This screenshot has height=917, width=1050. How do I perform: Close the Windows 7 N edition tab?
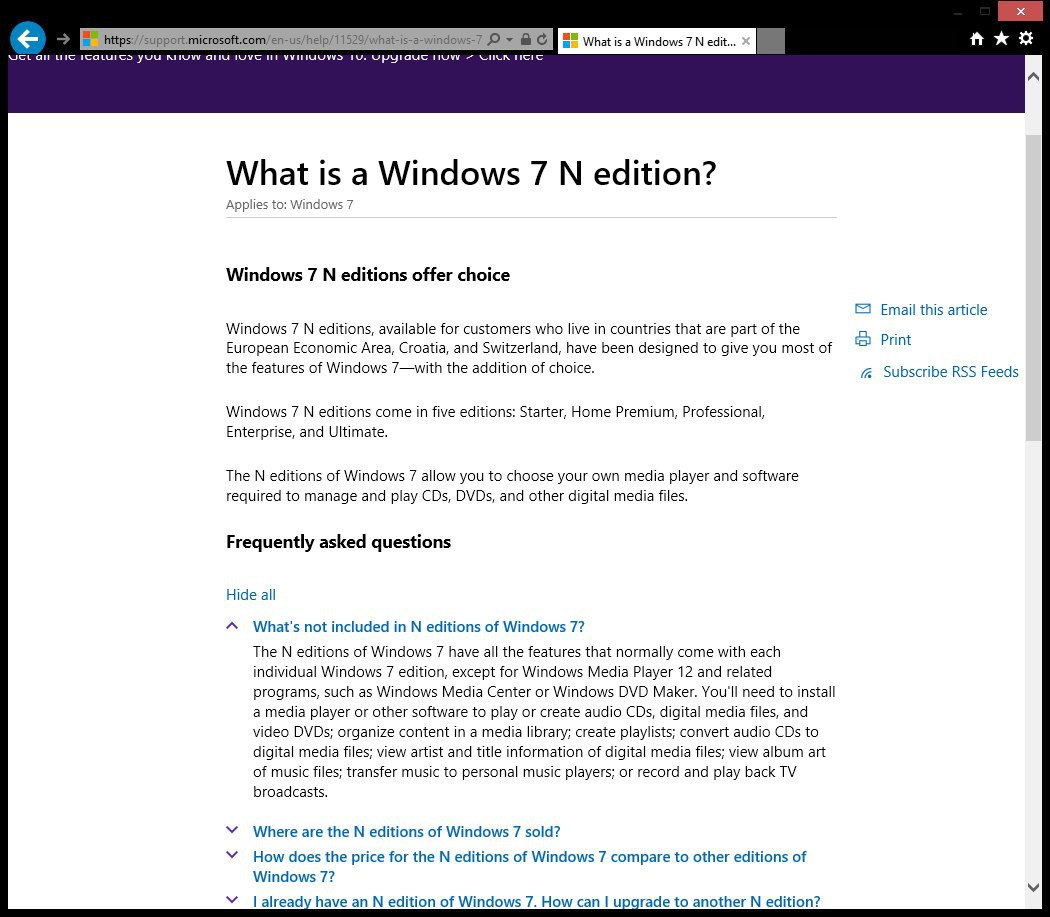(x=746, y=42)
